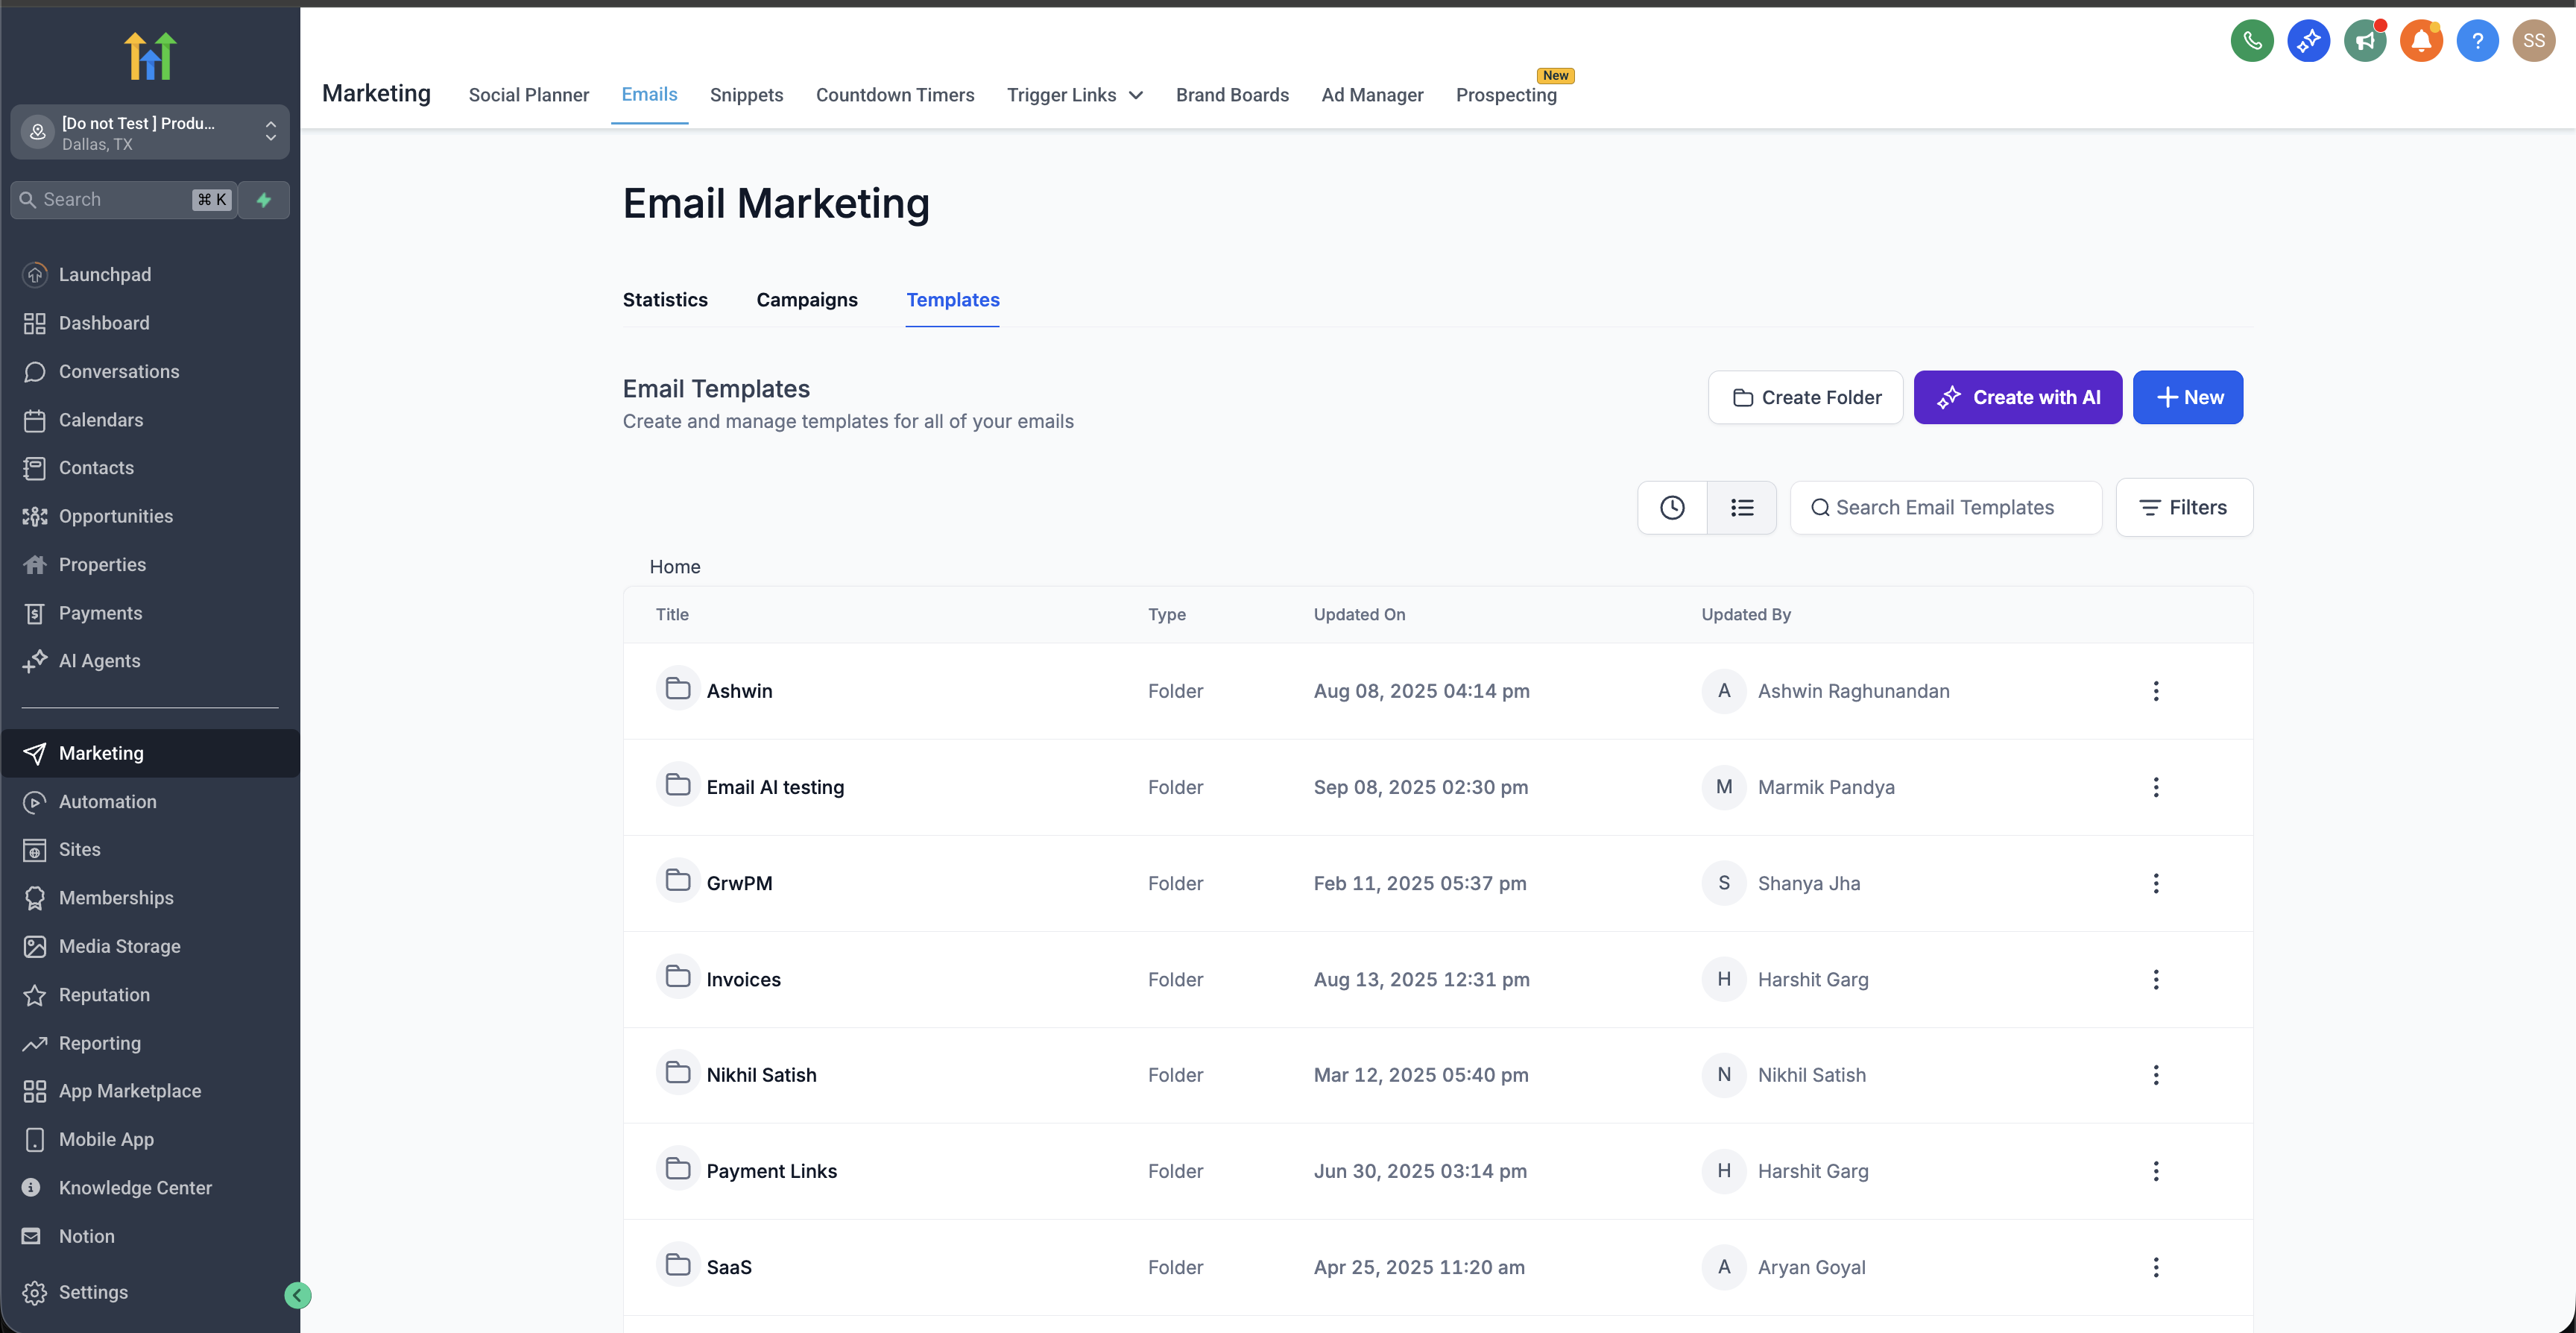The width and height of the screenshot is (2576, 1333).
Task: Open the Ask AI sparkle icon
Action: 2308,41
